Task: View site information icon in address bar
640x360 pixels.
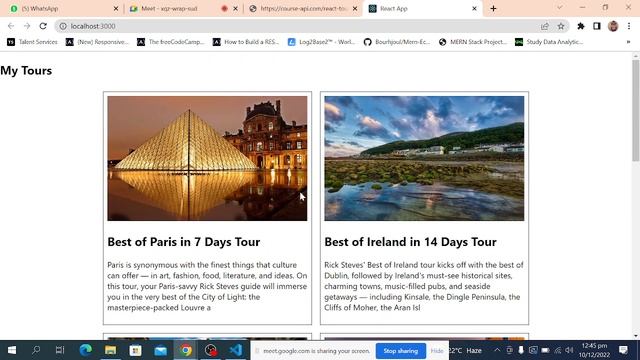Action: click(x=63, y=26)
